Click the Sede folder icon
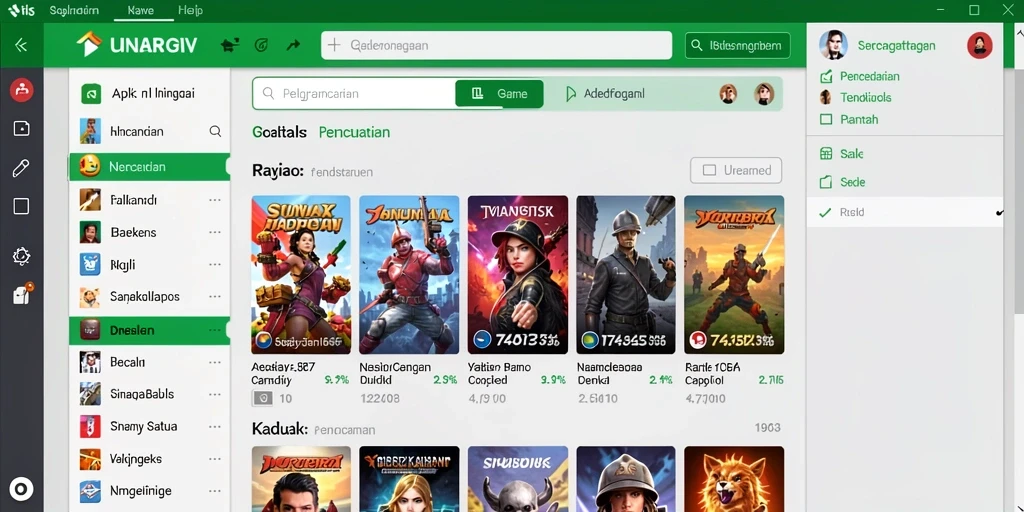Screen dimensions: 1024x512 click(826, 182)
